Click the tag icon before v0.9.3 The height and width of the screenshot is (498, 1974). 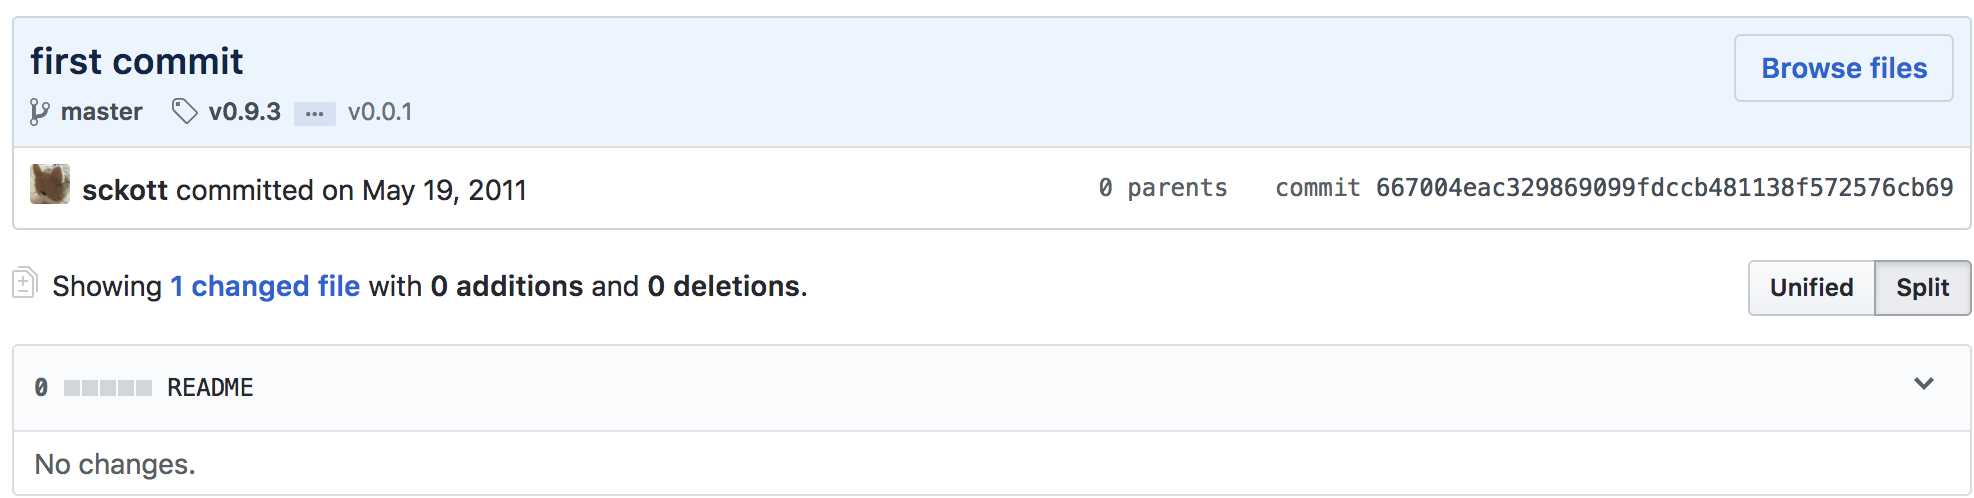coord(184,111)
